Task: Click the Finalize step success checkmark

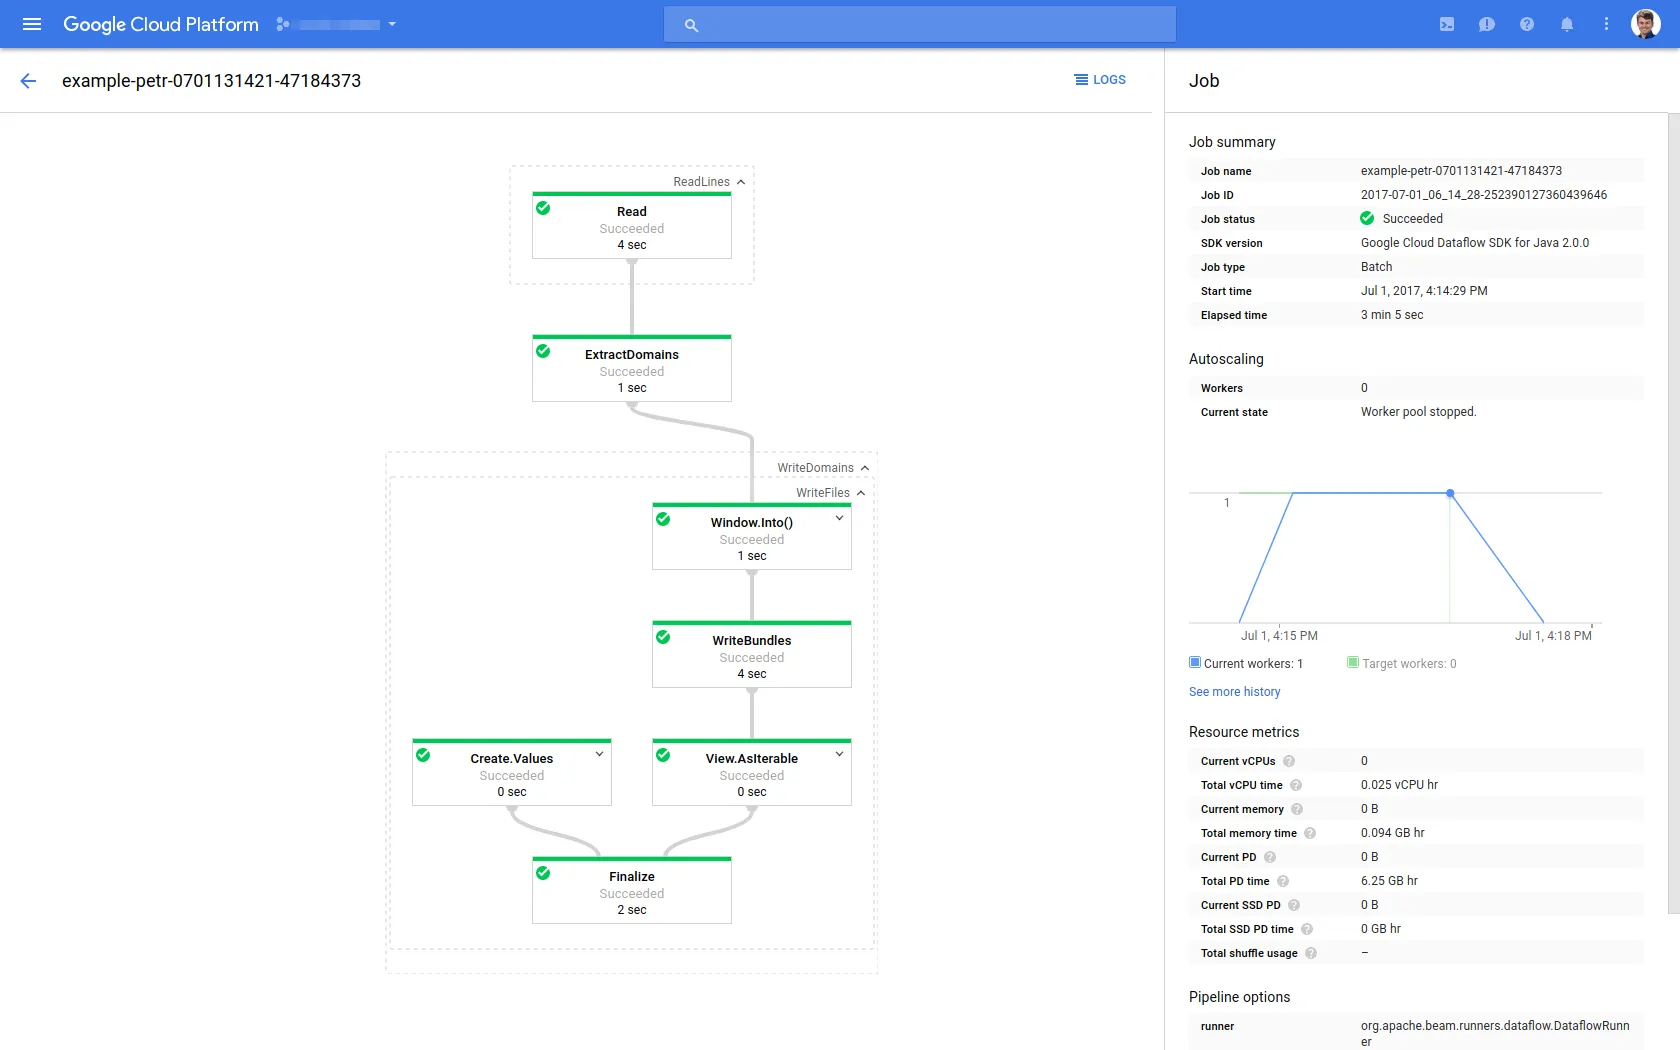Action: (543, 873)
